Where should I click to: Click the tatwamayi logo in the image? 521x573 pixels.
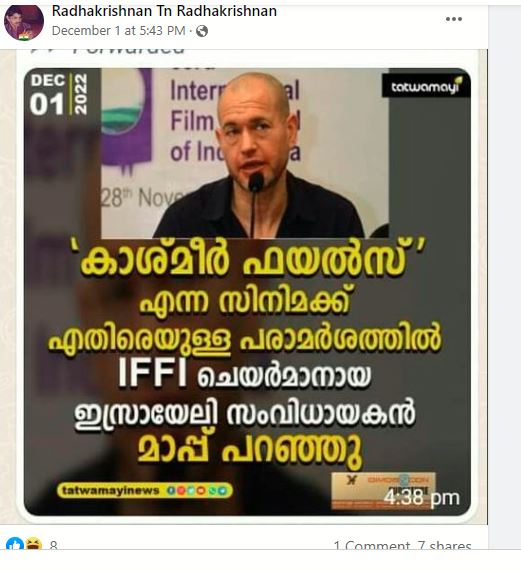point(426,86)
